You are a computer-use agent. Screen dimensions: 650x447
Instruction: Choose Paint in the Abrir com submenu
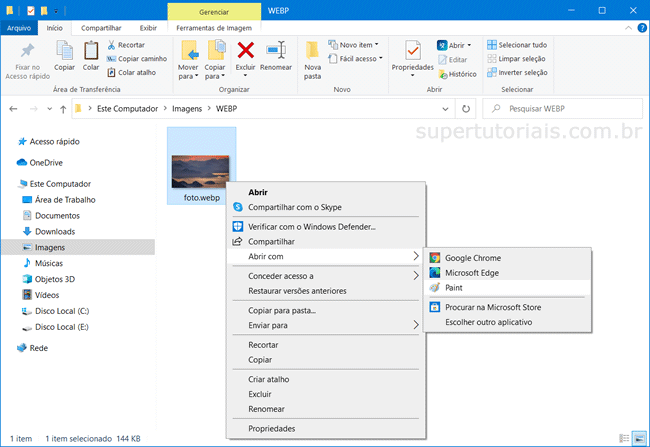pyautogui.click(x=453, y=287)
